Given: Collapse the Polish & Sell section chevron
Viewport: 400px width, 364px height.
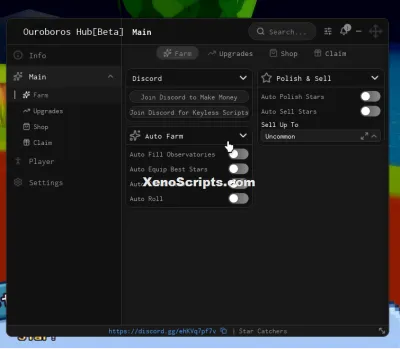Looking at the screenshot, I should (x=375, y=78).
